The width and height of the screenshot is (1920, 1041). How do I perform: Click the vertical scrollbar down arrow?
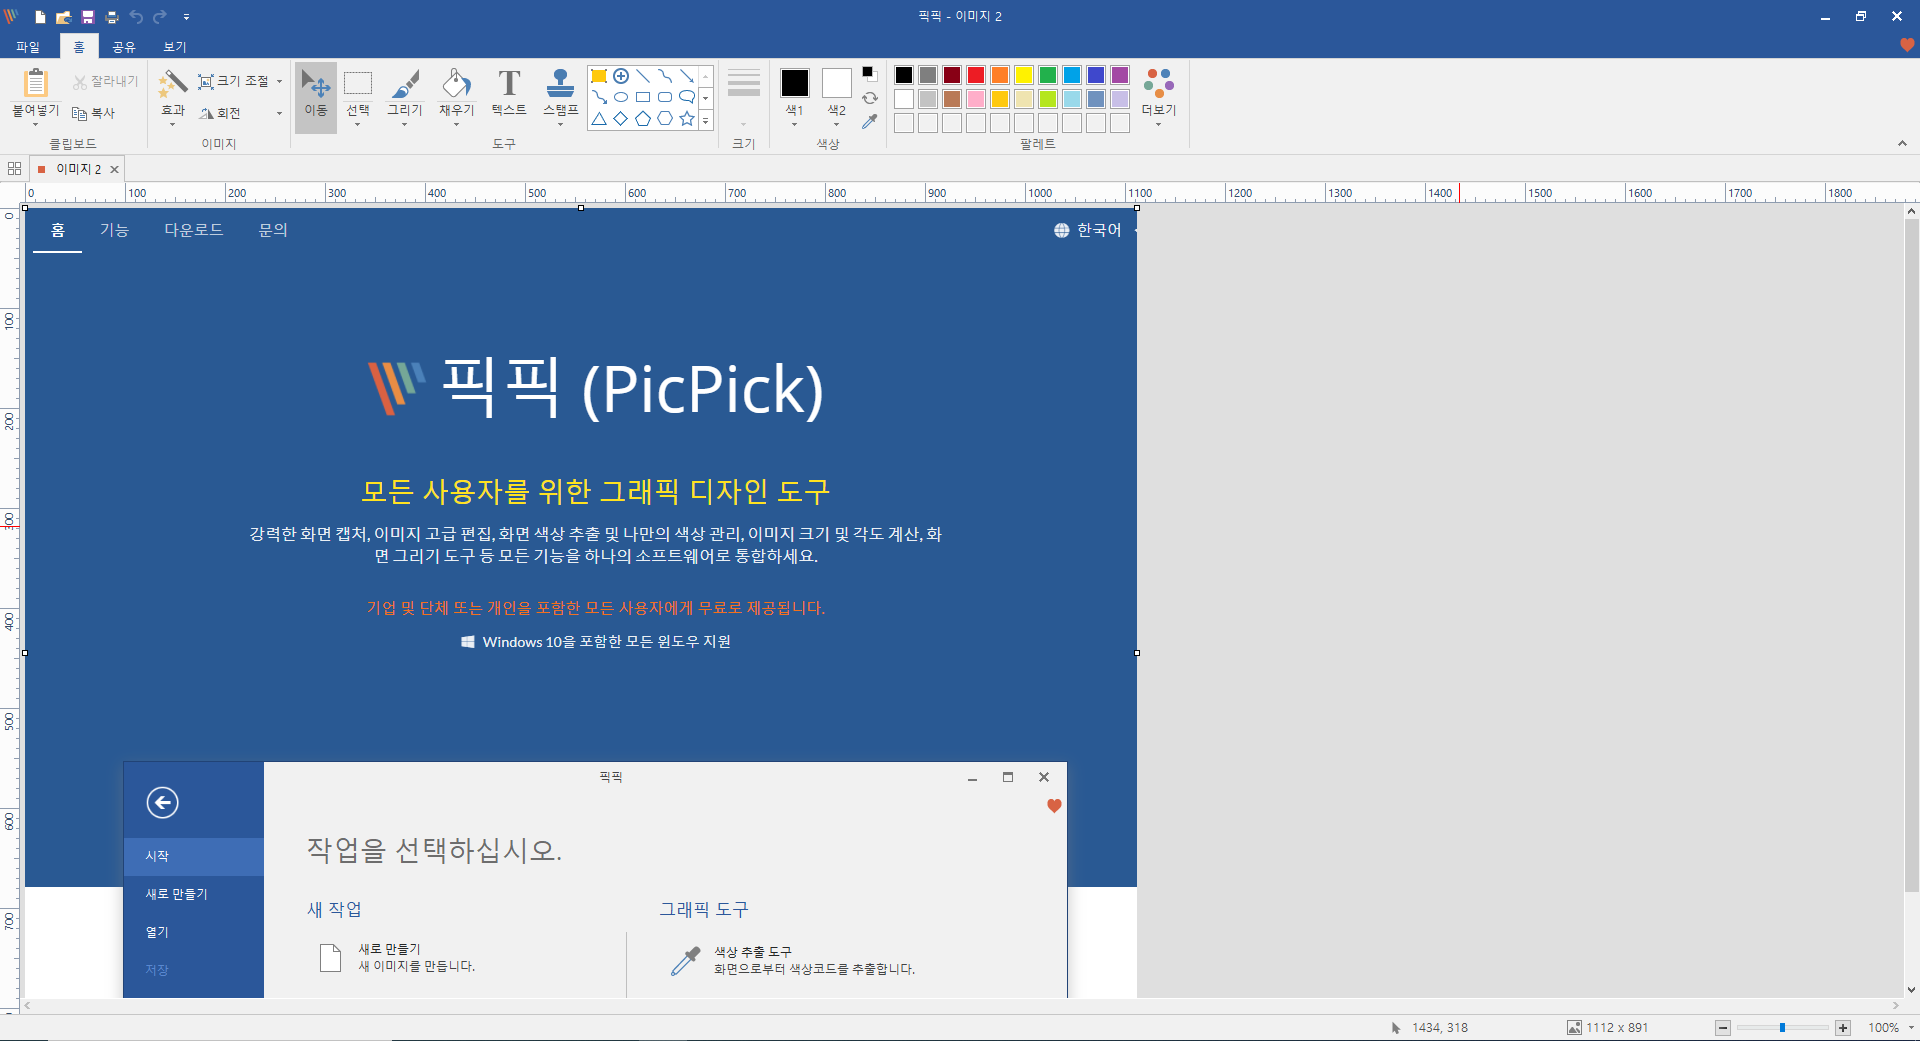(x=1911, y=990)
